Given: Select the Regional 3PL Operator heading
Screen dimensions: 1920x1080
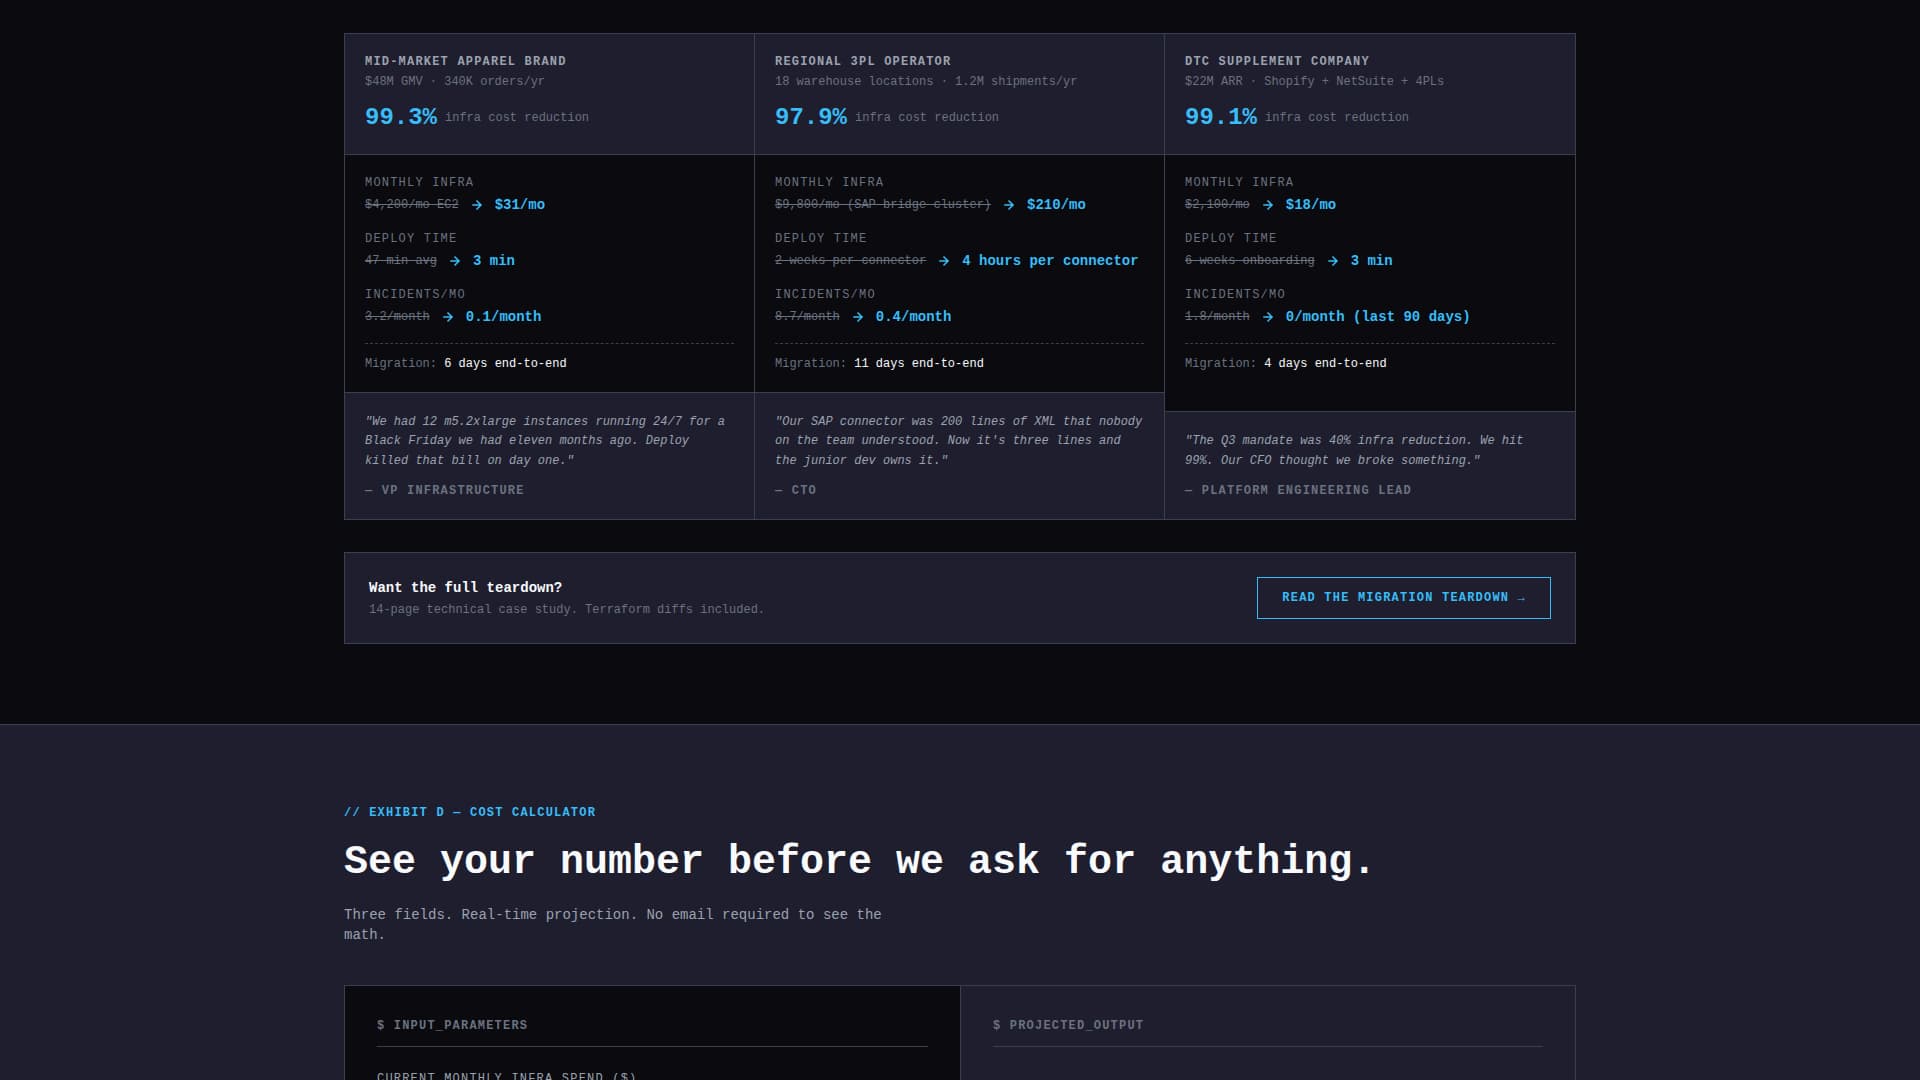Looking at the screenshot, I should tap(863, 61).
